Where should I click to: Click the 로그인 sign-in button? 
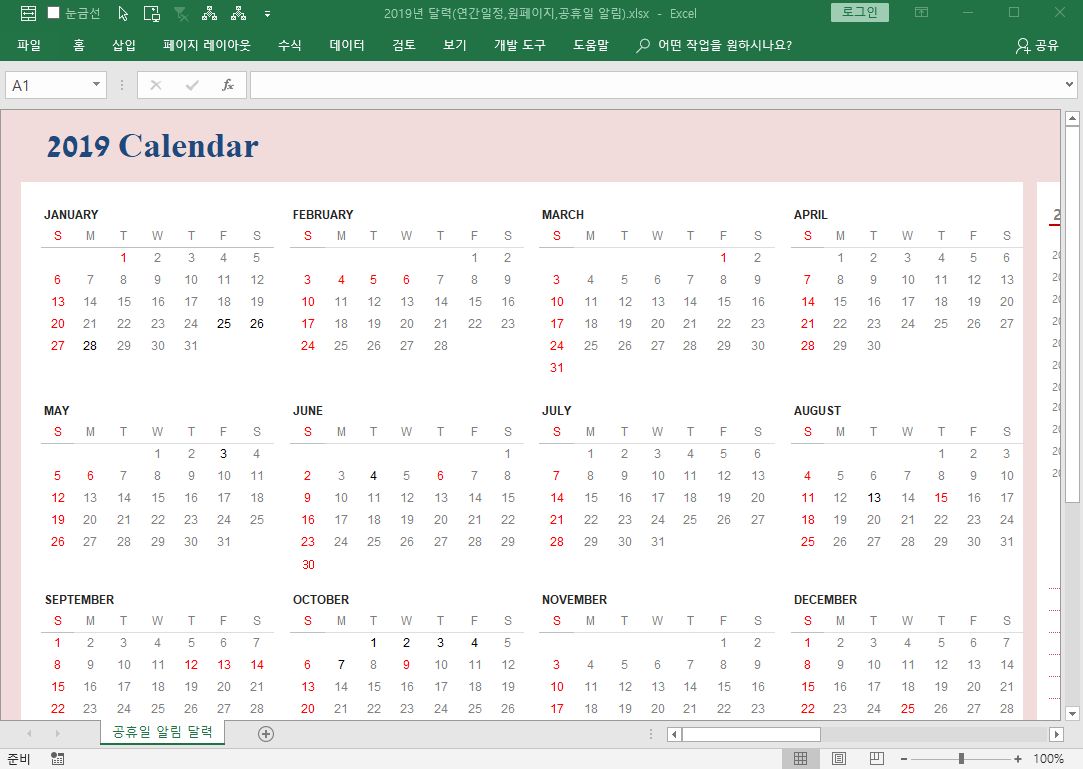[859, 12]
